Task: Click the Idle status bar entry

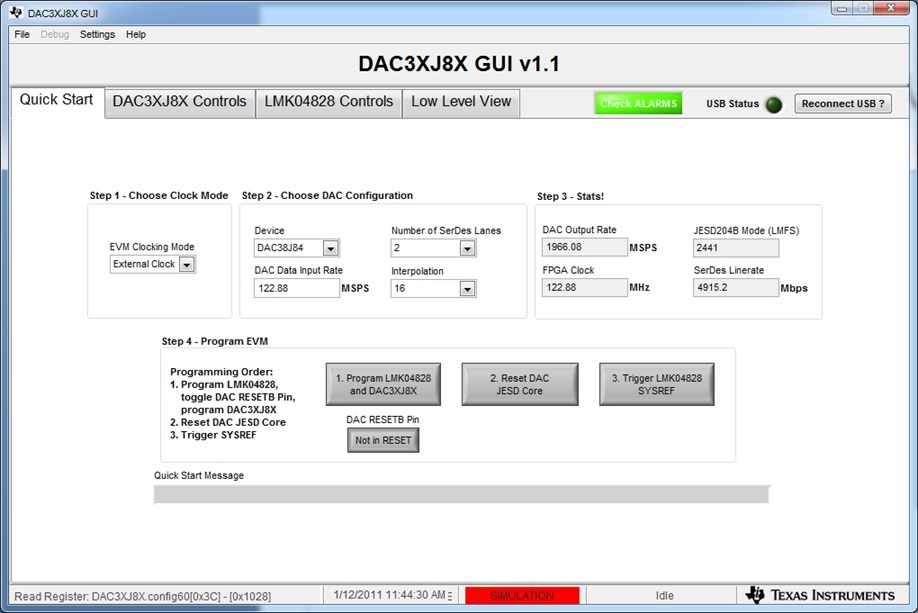Action: (664, 595)
